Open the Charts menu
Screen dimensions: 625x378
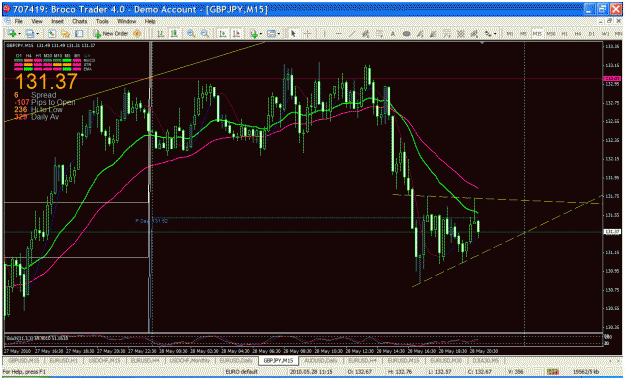tap(80, 21)
